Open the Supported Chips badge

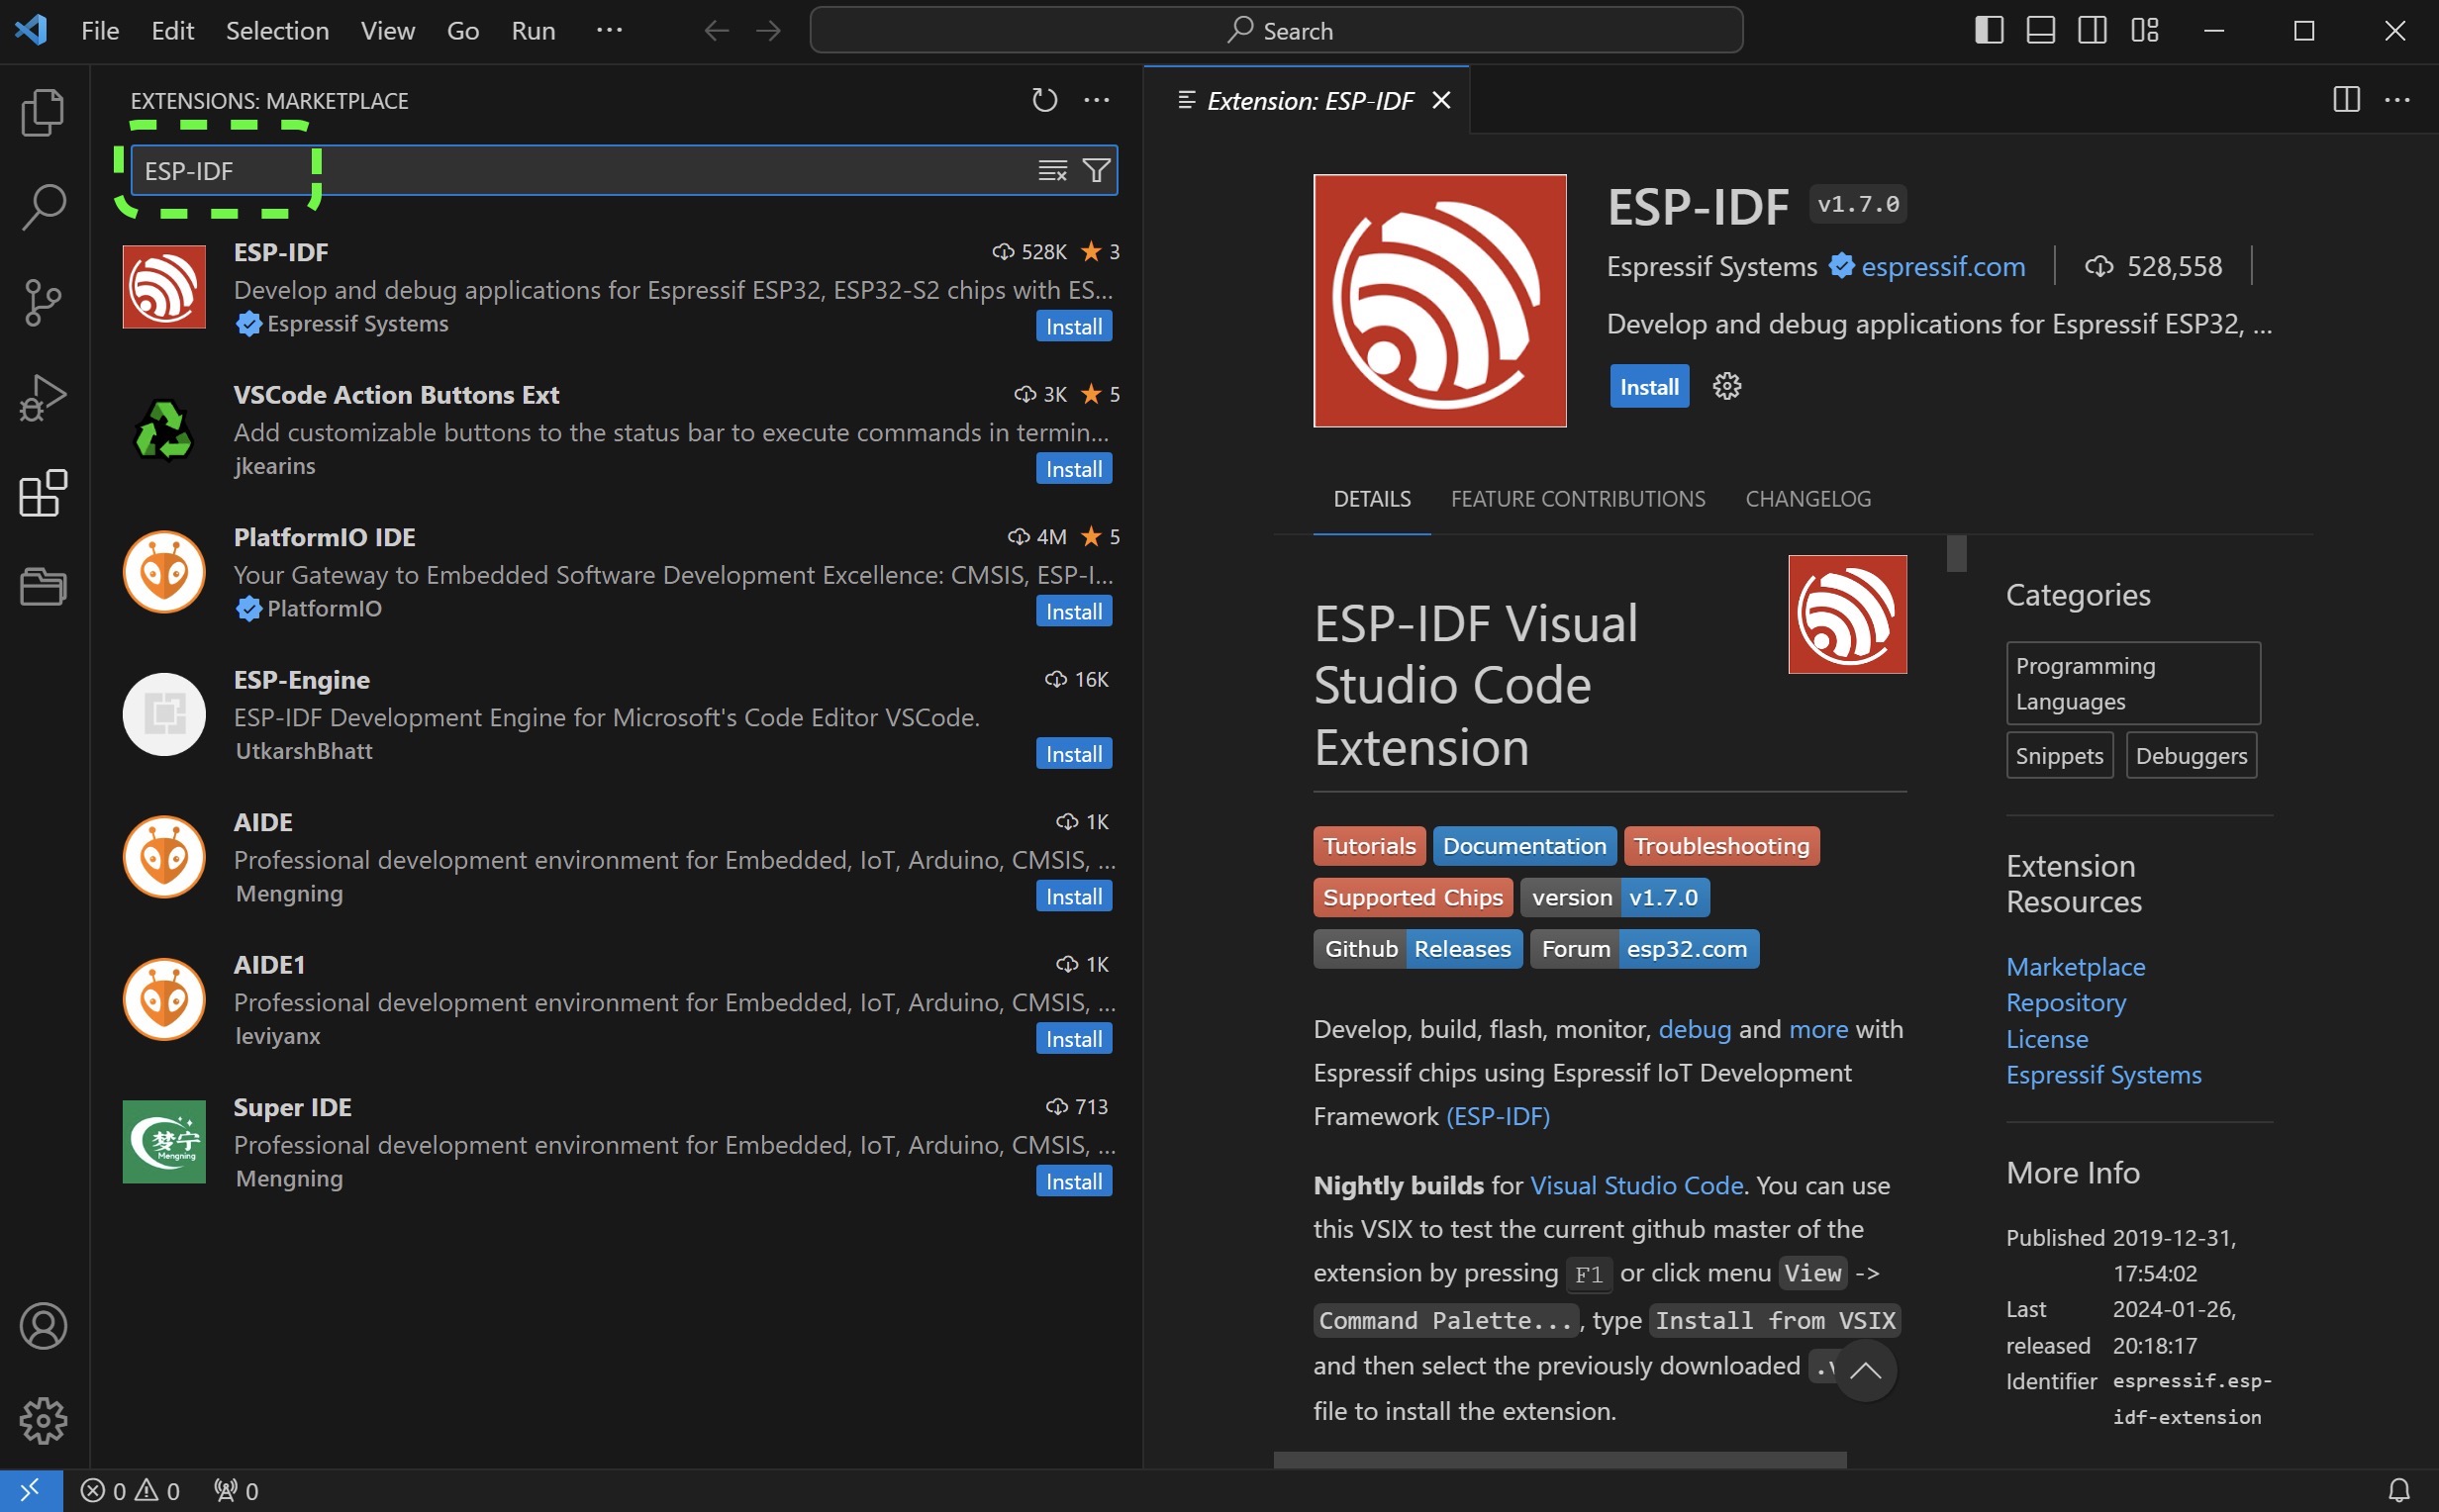(x=1412, y=898)
